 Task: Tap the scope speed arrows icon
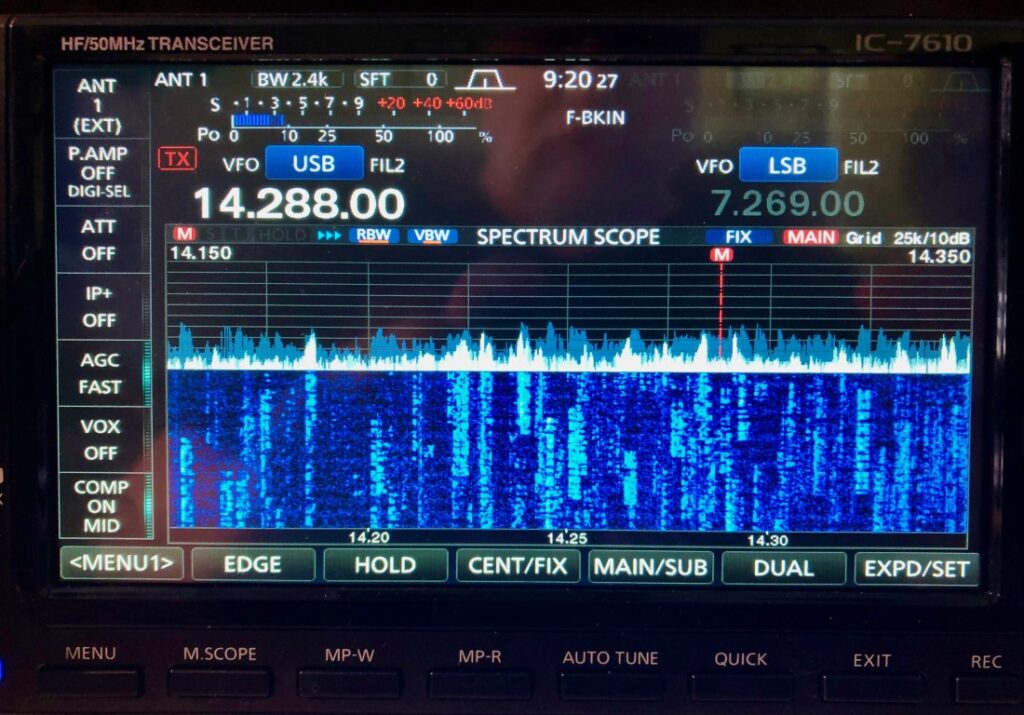pos(329,236)
